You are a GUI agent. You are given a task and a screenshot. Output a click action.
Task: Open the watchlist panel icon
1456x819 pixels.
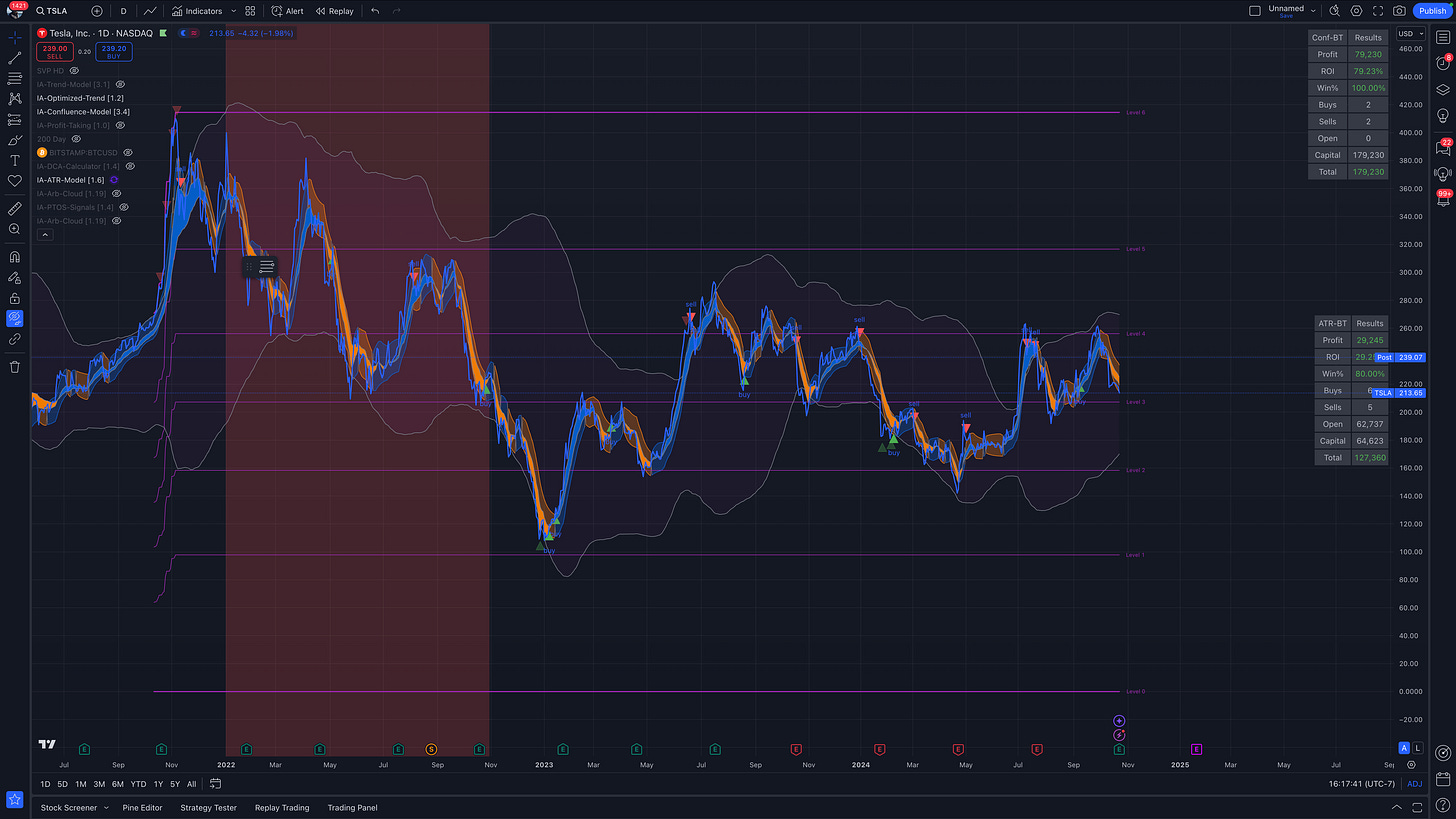pyautogui.click(x=1442, y=37)
